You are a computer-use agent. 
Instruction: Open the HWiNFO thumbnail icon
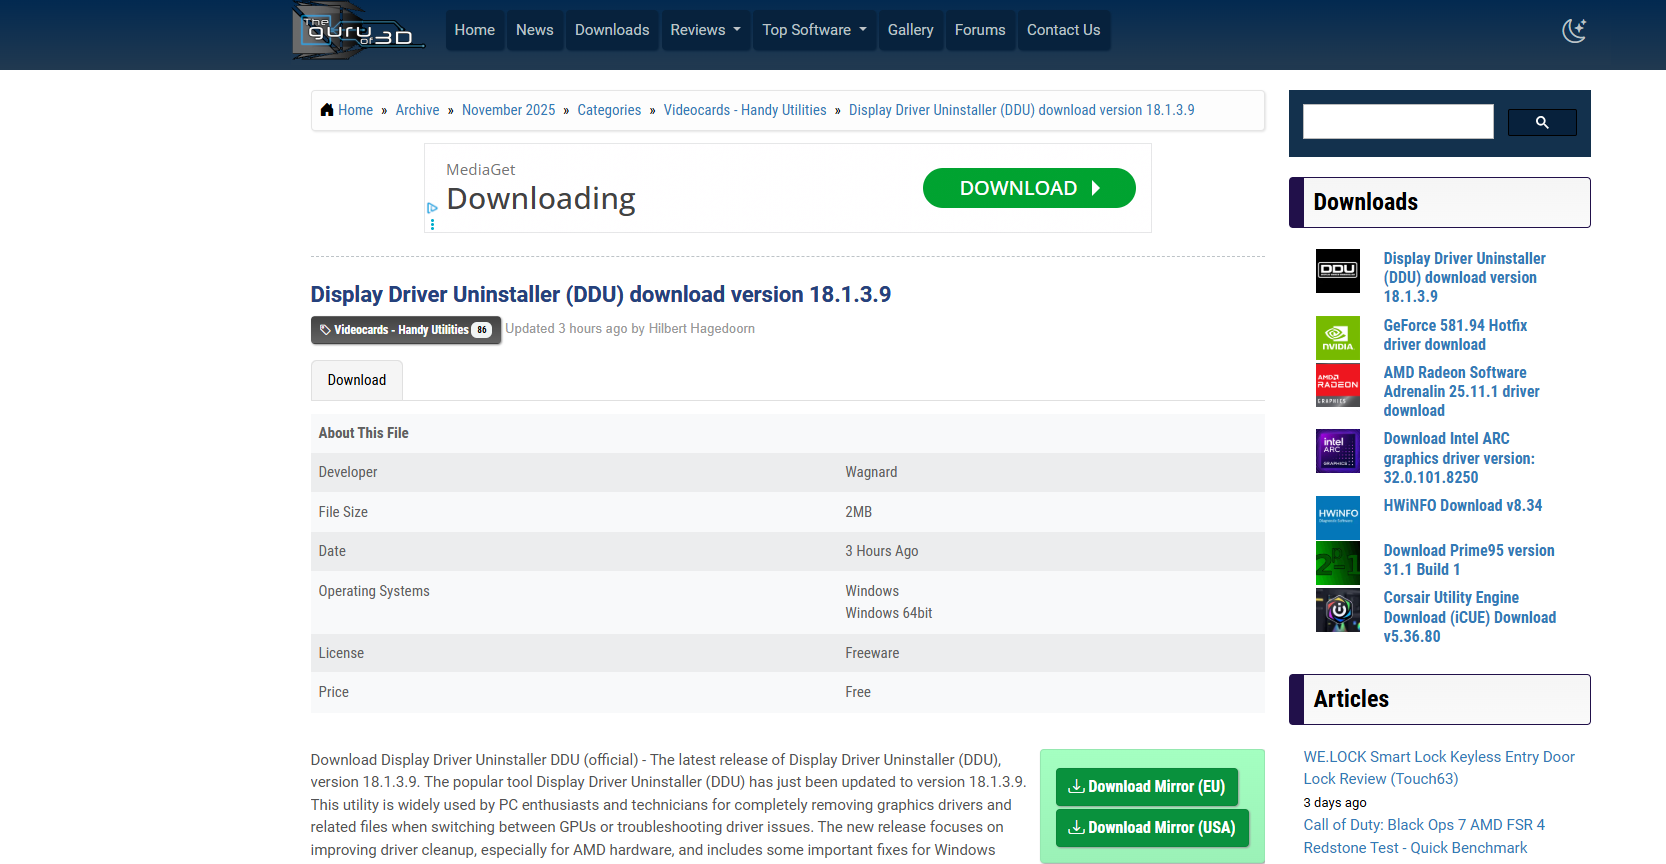tap(1338, 518)
